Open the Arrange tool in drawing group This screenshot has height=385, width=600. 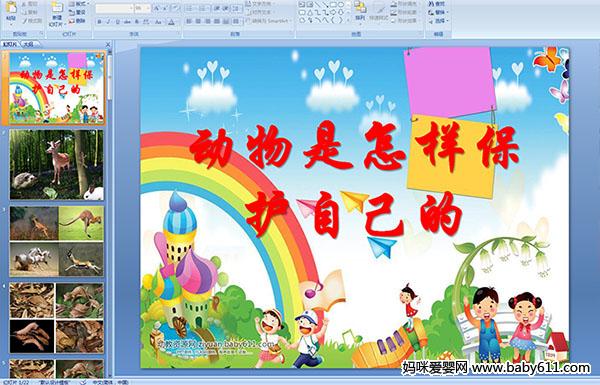click(x=360, y=11)
